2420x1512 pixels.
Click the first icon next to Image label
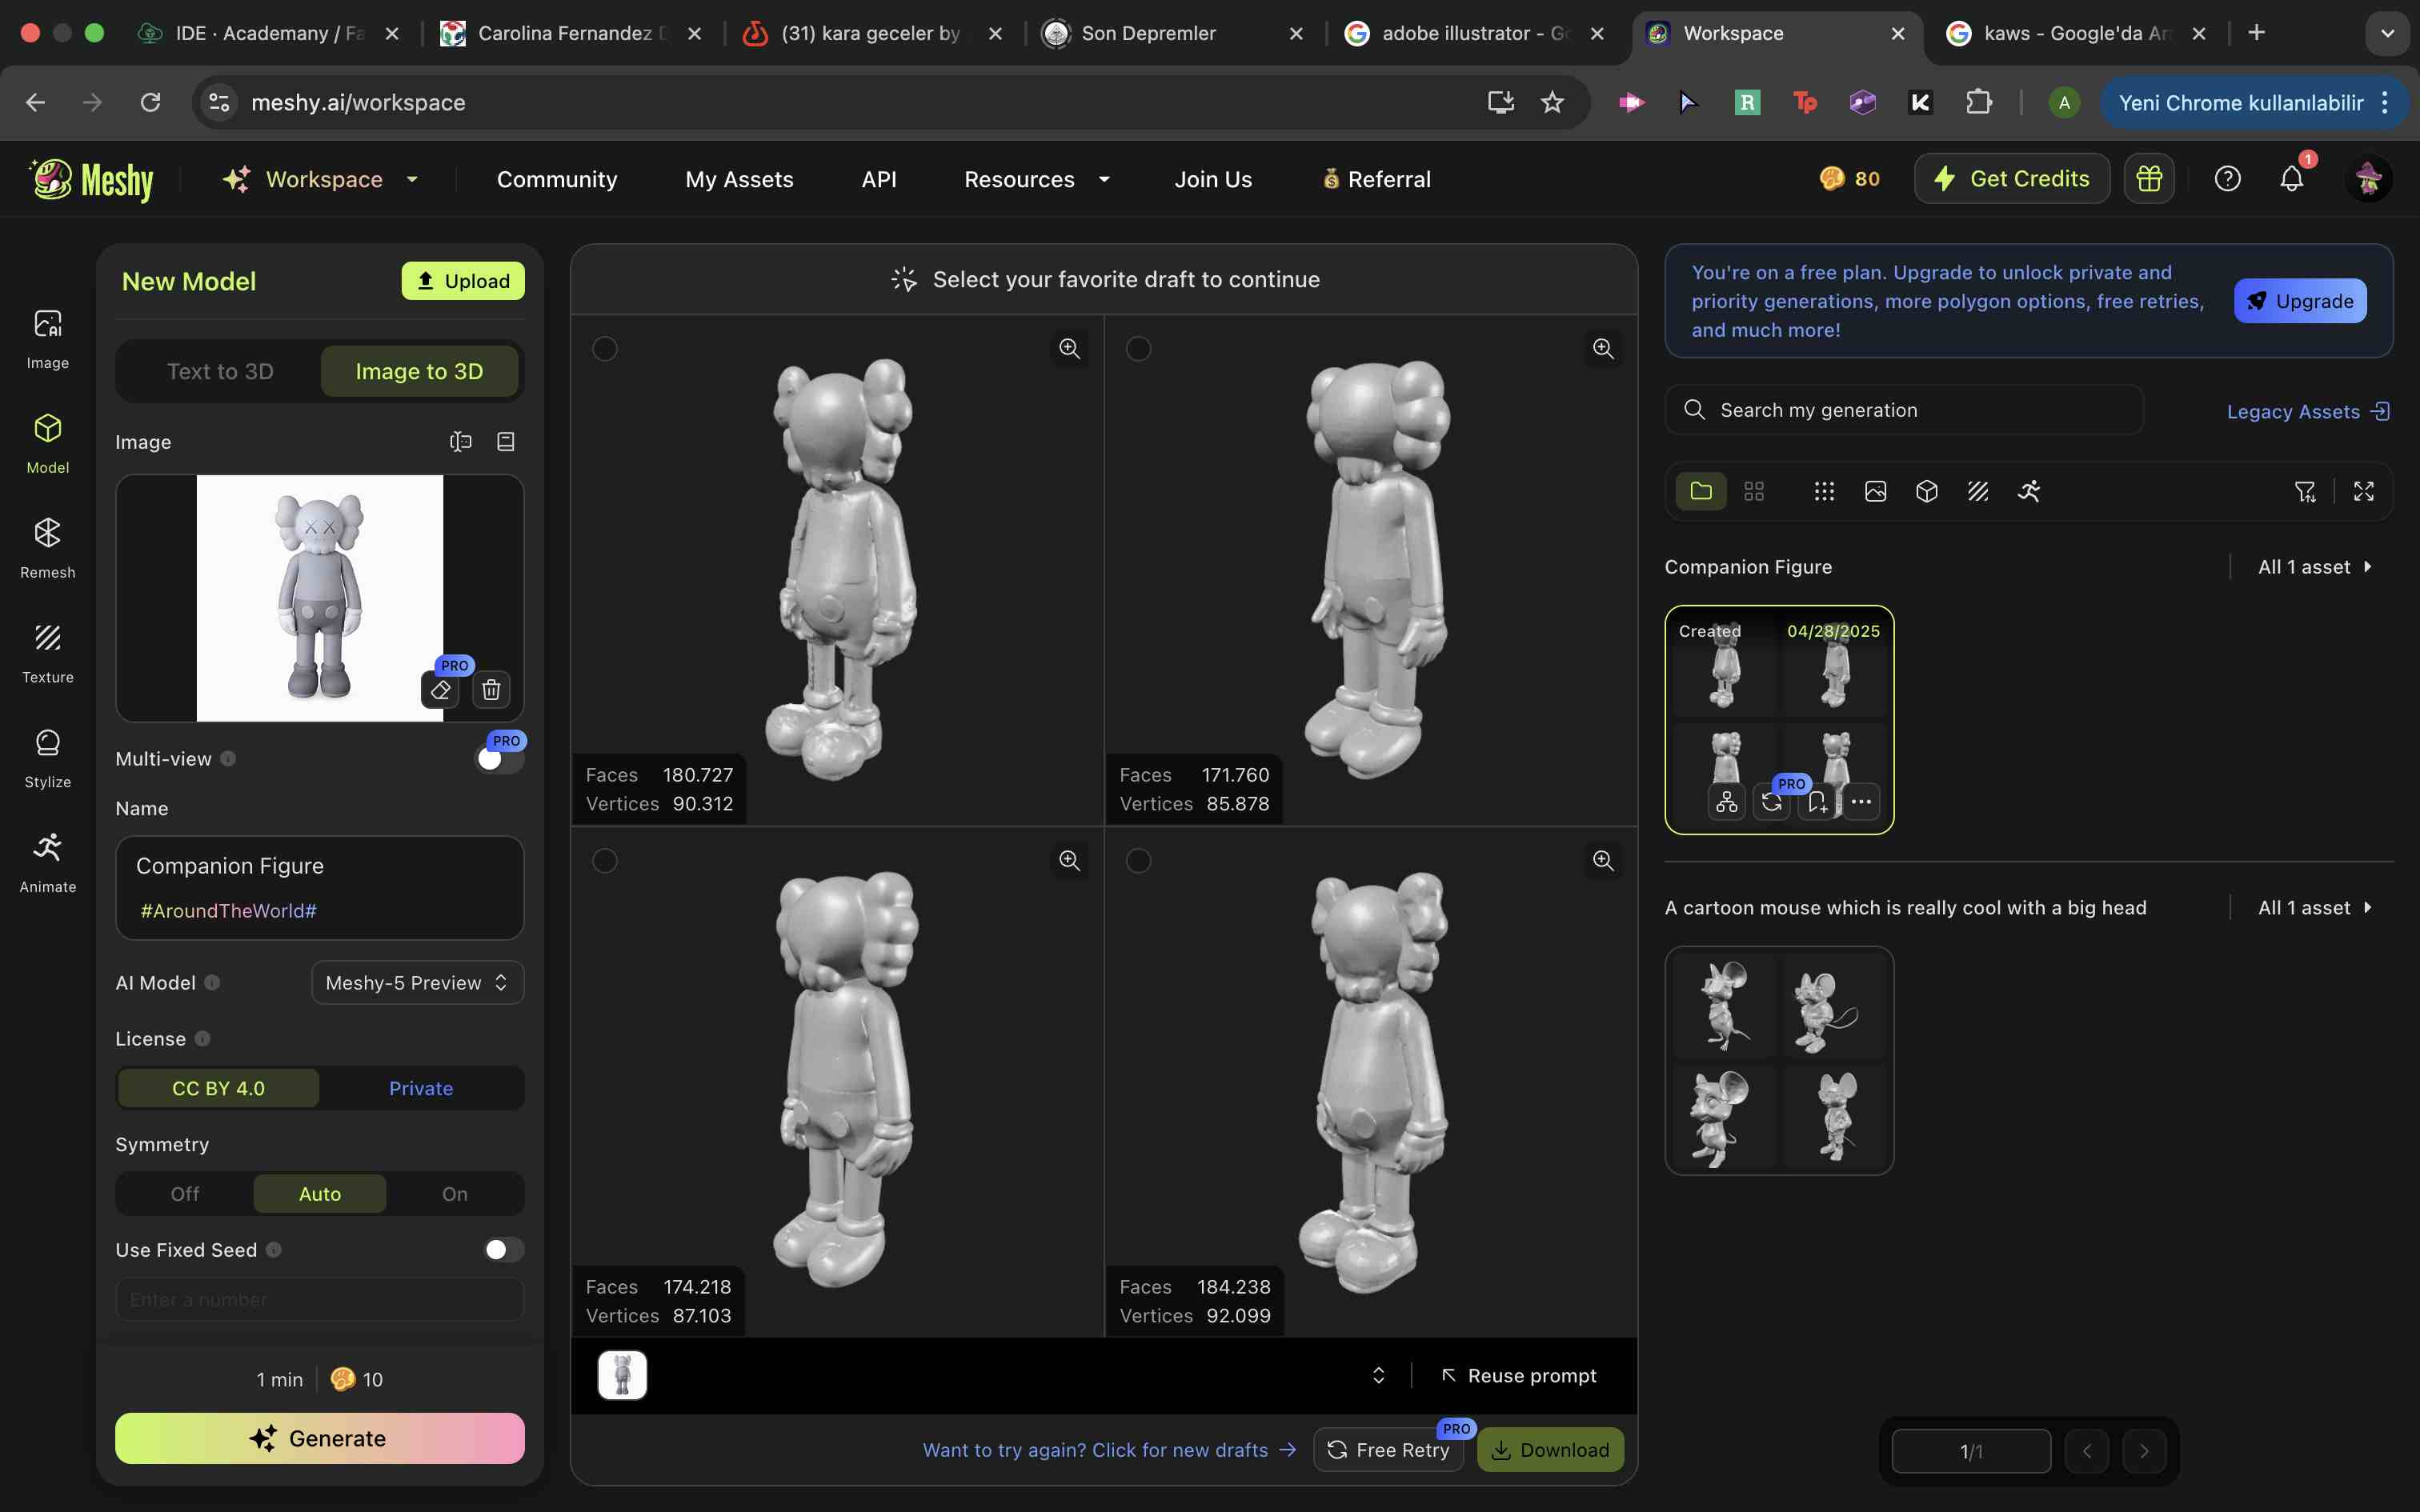460,441
